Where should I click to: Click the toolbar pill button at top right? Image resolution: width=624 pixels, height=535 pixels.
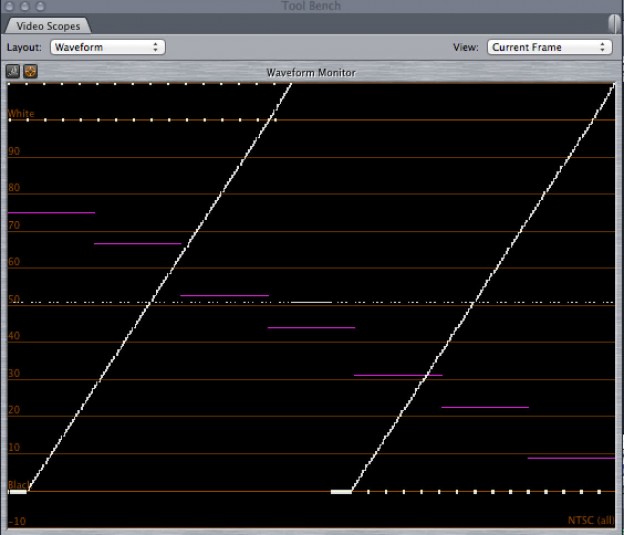(x=612, y=22)
